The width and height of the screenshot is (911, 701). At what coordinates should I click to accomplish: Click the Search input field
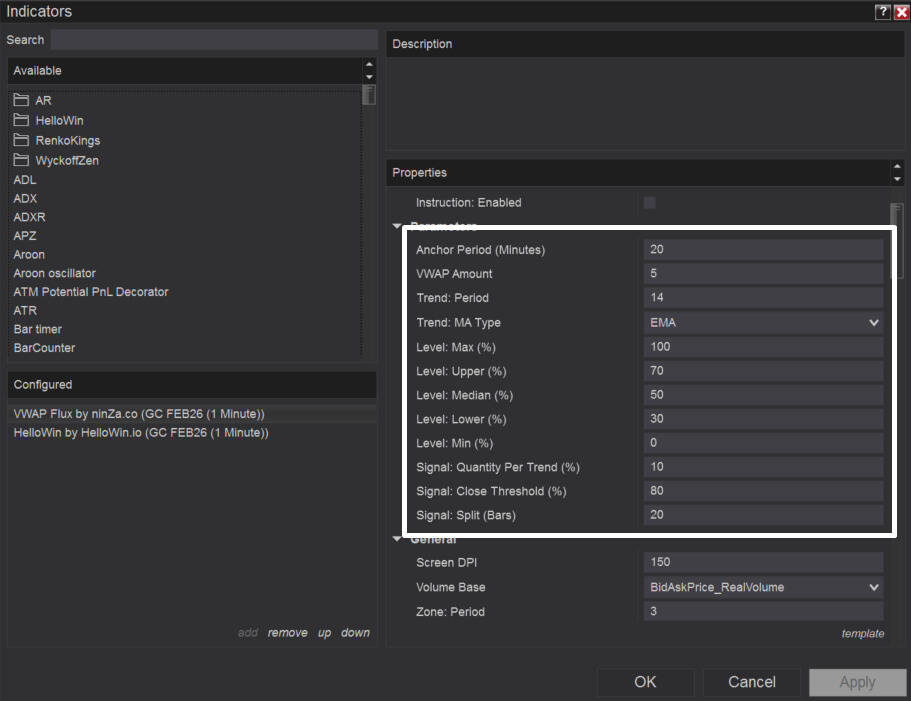point(214,40)
